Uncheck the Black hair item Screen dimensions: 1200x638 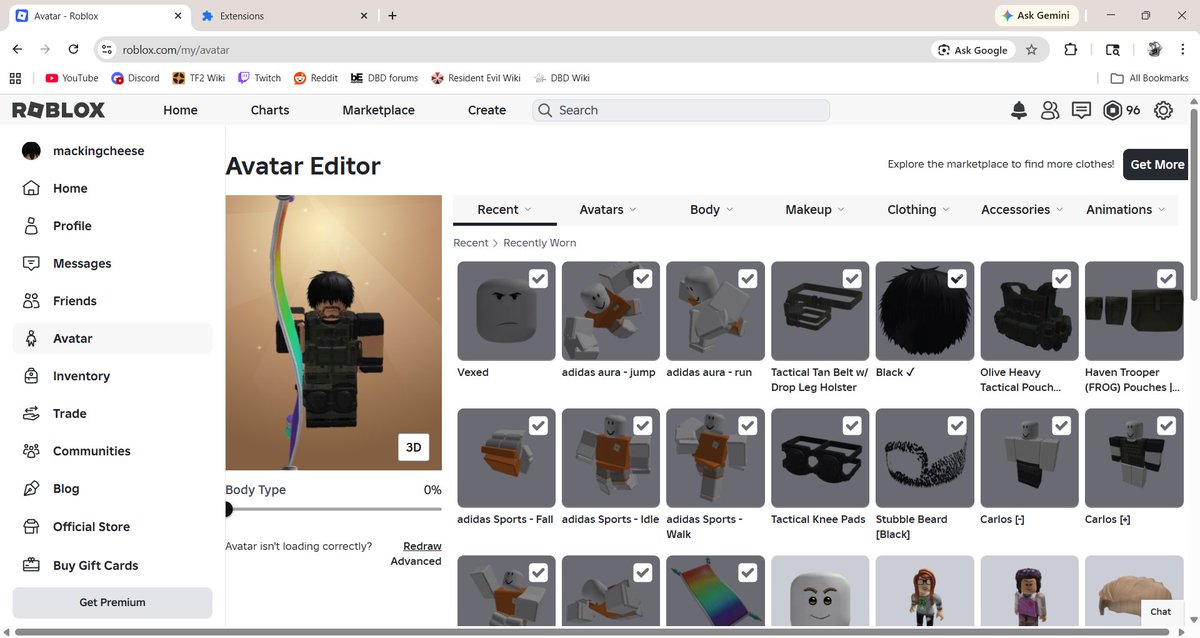[x=957, y=278]
